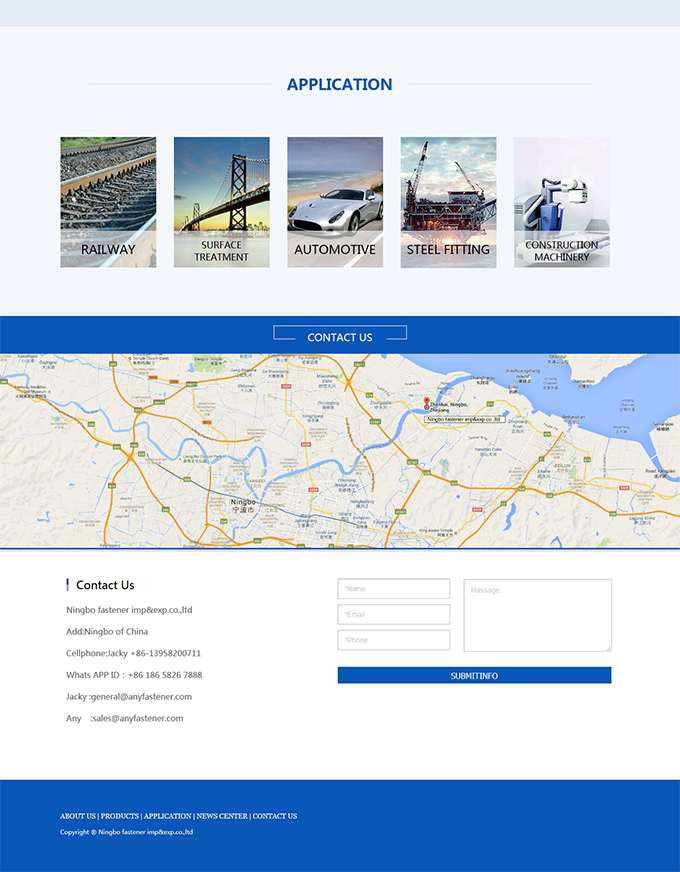Choose the Construction Machinery tile
680x872 pixels.
pyautogui.click(x=561, y=202)
